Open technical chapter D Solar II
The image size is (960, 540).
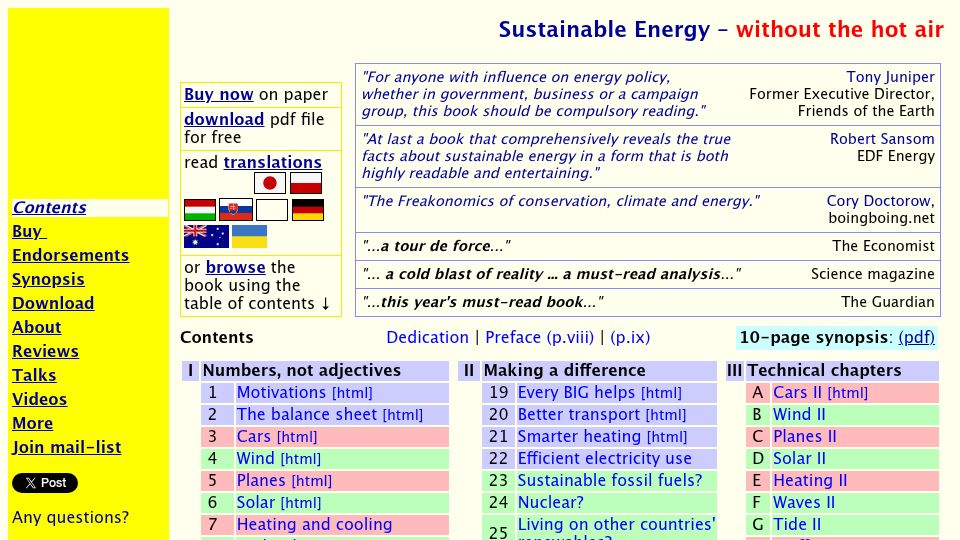tap(800, 459)
